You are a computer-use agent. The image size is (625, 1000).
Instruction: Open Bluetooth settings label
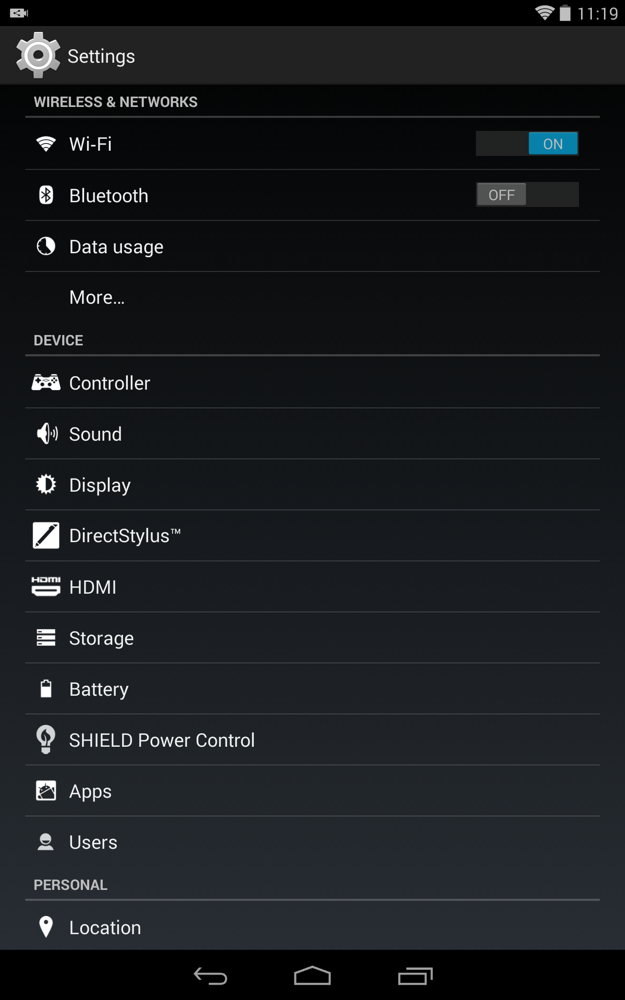click(x=108, y=195)
